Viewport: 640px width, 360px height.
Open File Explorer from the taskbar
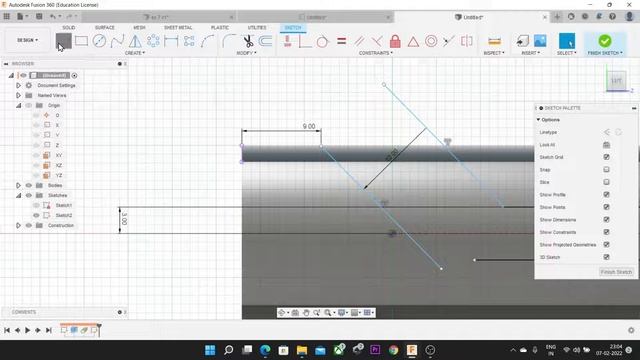click(x=302, y=350)
